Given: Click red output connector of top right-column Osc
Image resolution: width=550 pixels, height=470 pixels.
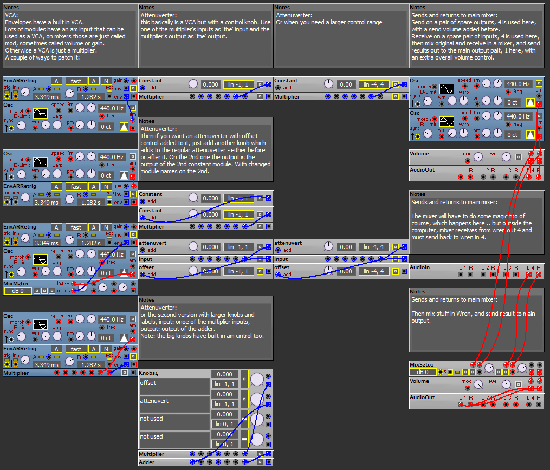Looking at the screenshot, I should point(539,104).
